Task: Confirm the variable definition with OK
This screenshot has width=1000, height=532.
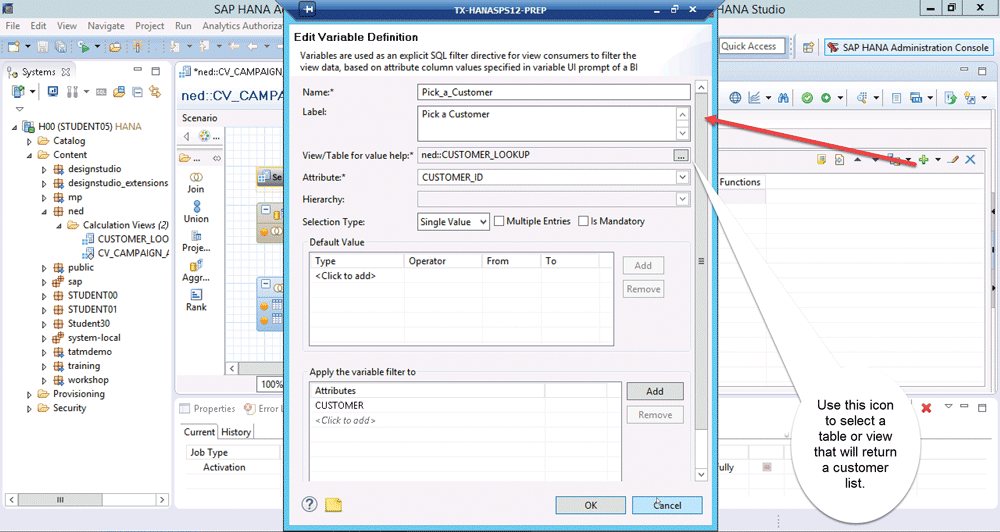Action: point(591,505)
